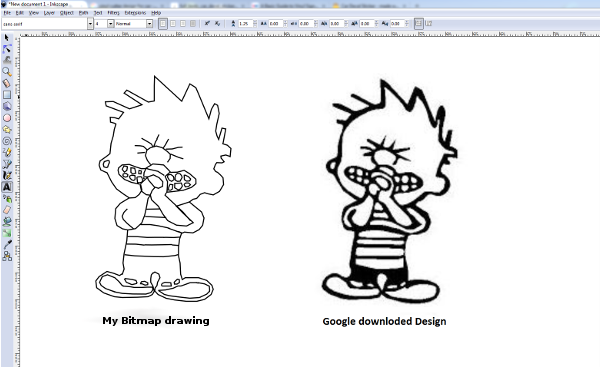The height and width of the screenshot is (367, 600).
Task: Select the Eraser tool
Action: click(x=7, y=210)
